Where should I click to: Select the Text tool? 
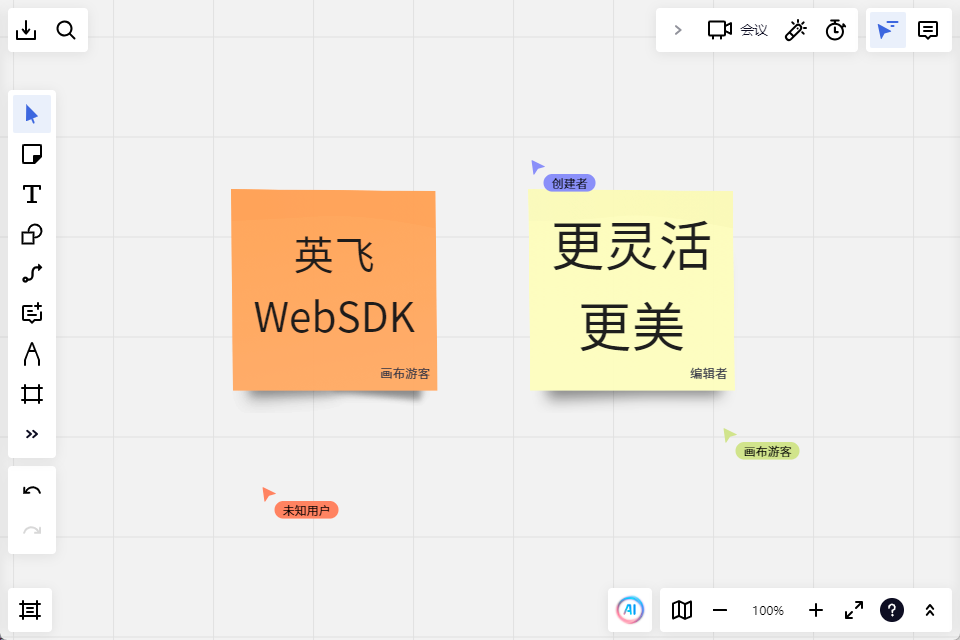coord(32,194)
